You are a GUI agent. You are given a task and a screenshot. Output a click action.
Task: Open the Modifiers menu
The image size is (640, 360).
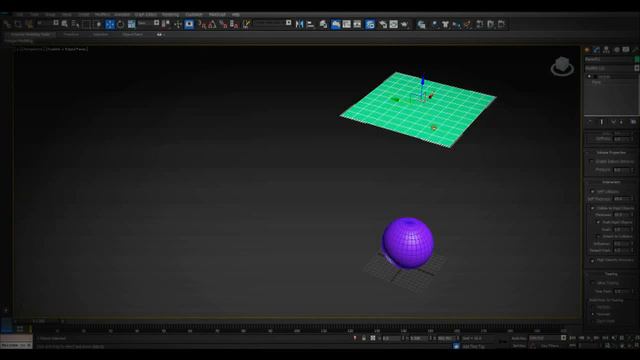coord(102,15)
